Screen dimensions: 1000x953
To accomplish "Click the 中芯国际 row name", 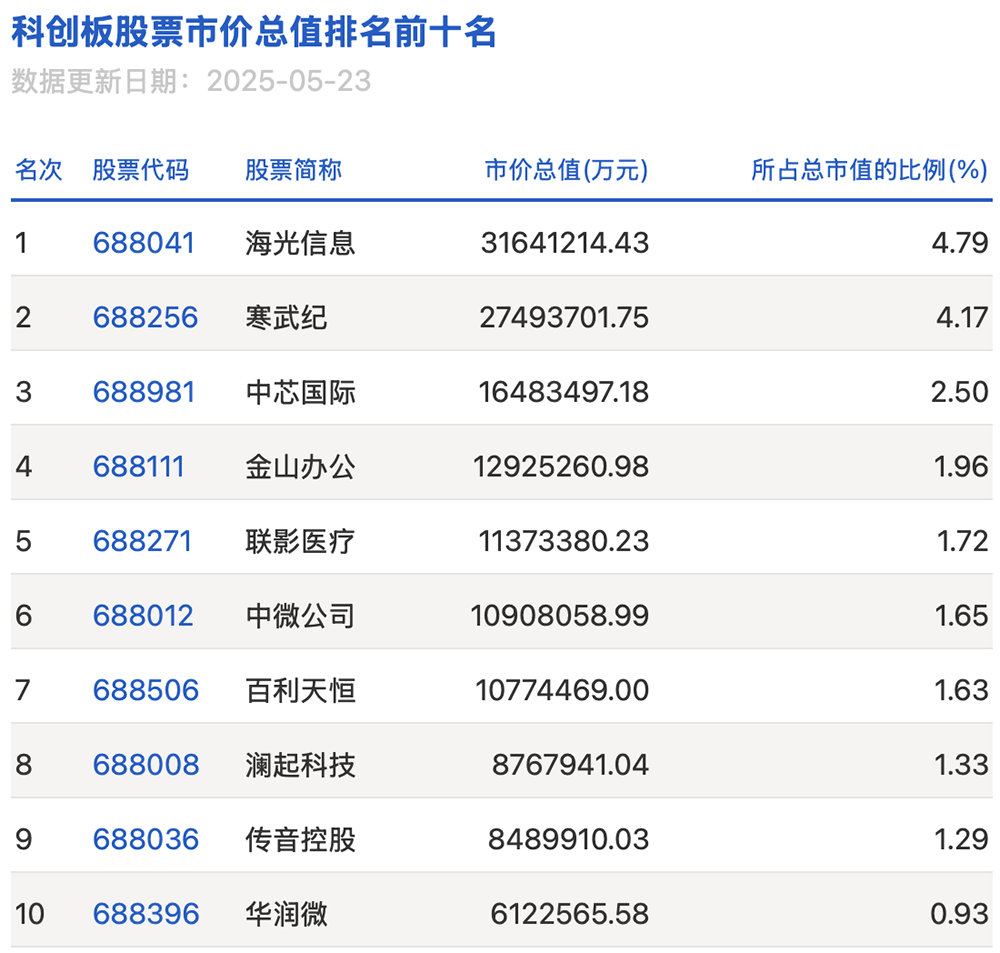I will pos(300,392).
